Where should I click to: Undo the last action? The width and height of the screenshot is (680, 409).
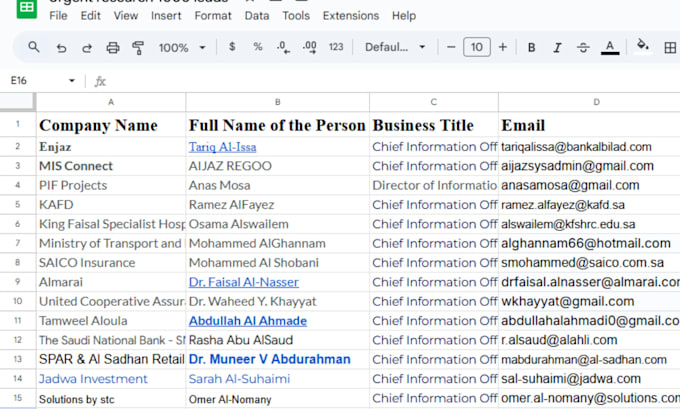[x=61, y=47]
